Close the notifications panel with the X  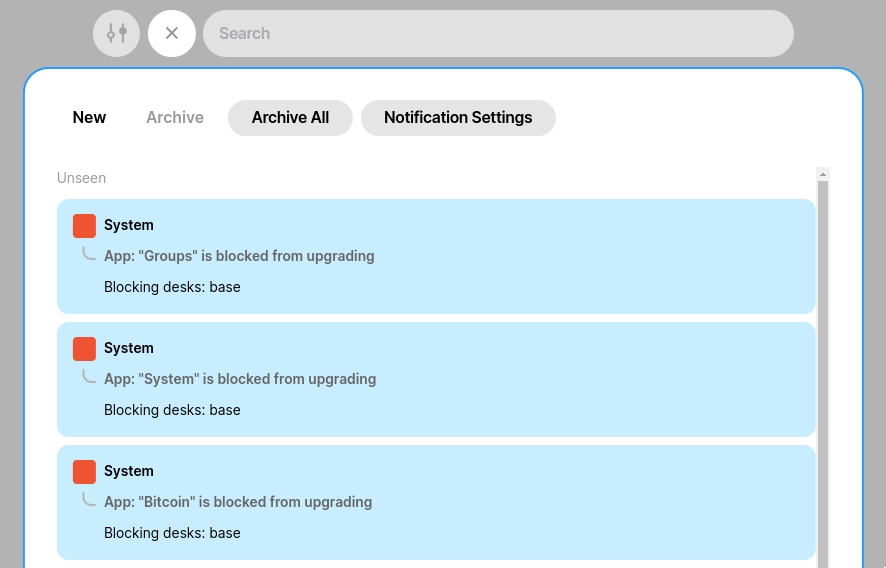172,33
